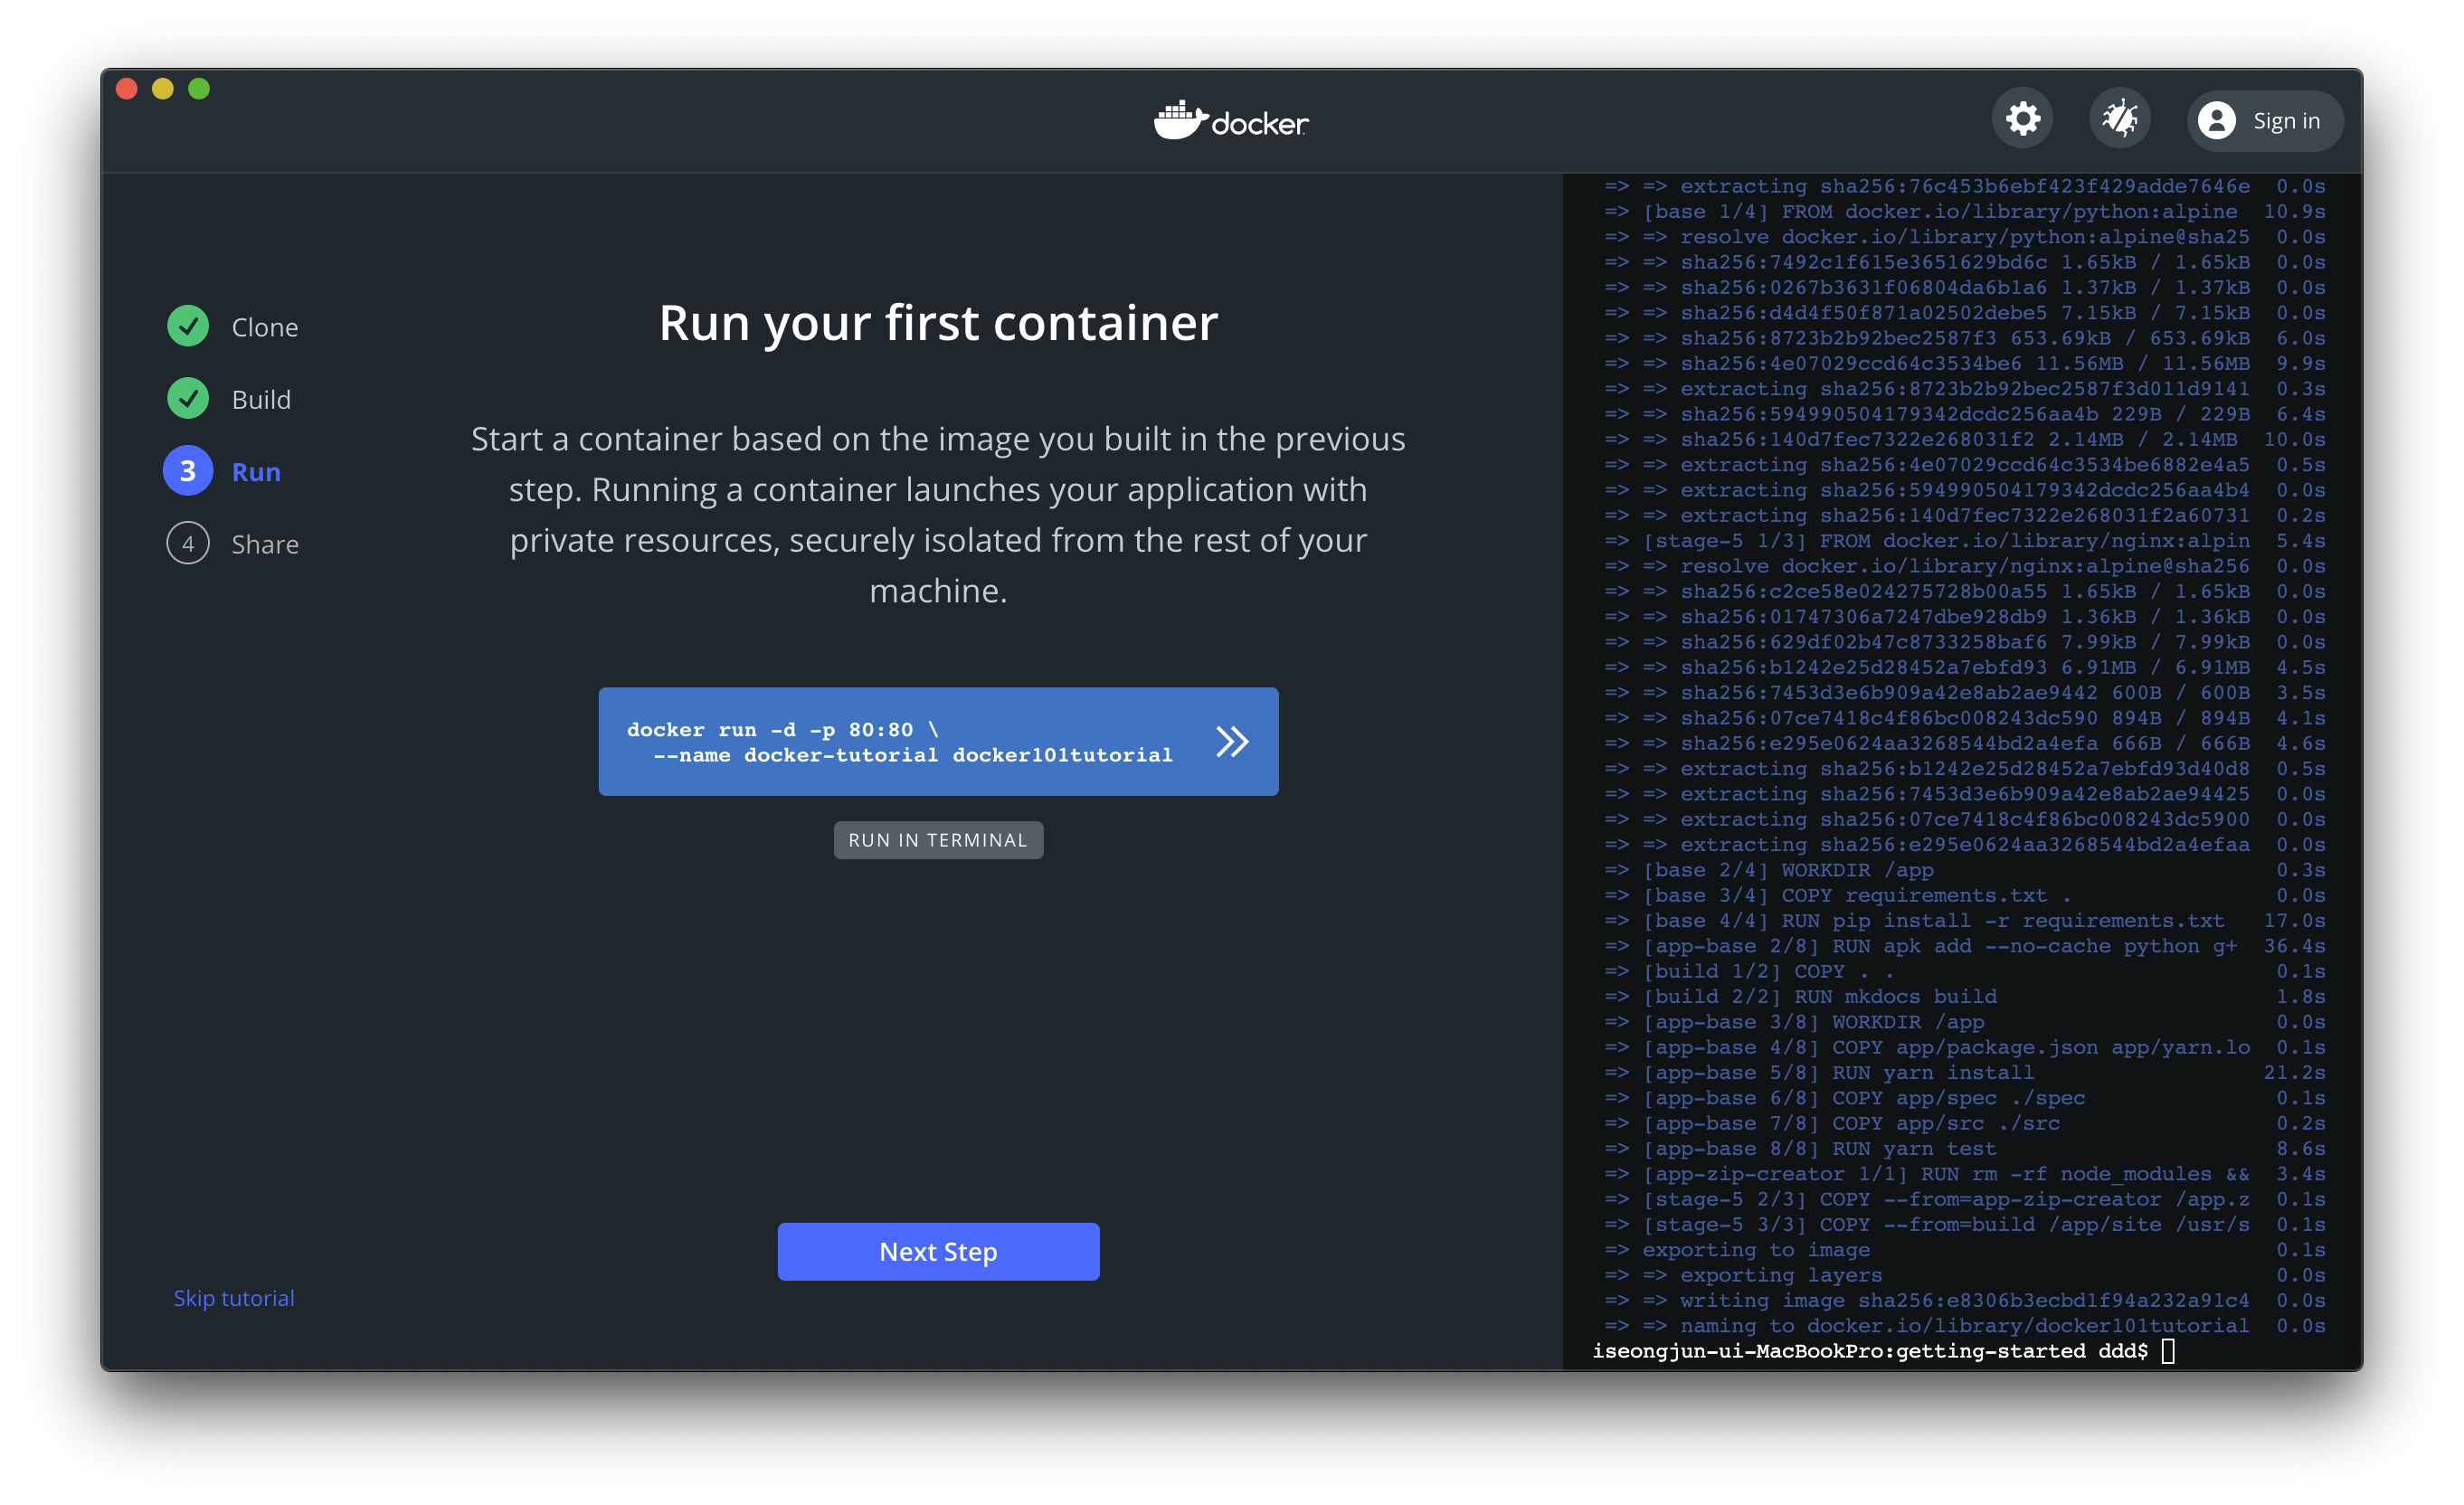Click the Sign in account avatar icon

[2216, 121]
